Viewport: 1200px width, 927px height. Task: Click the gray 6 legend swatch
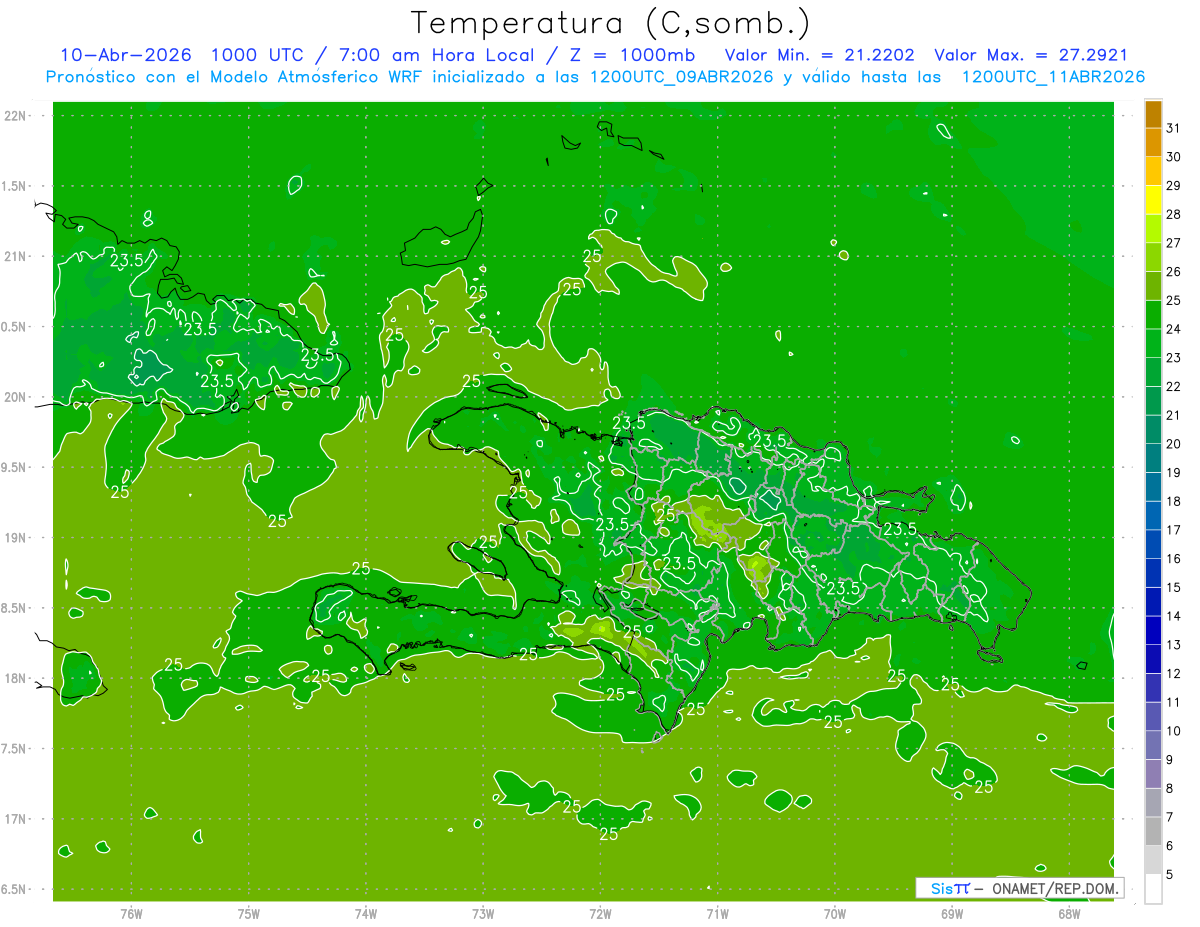[1153, 831]
